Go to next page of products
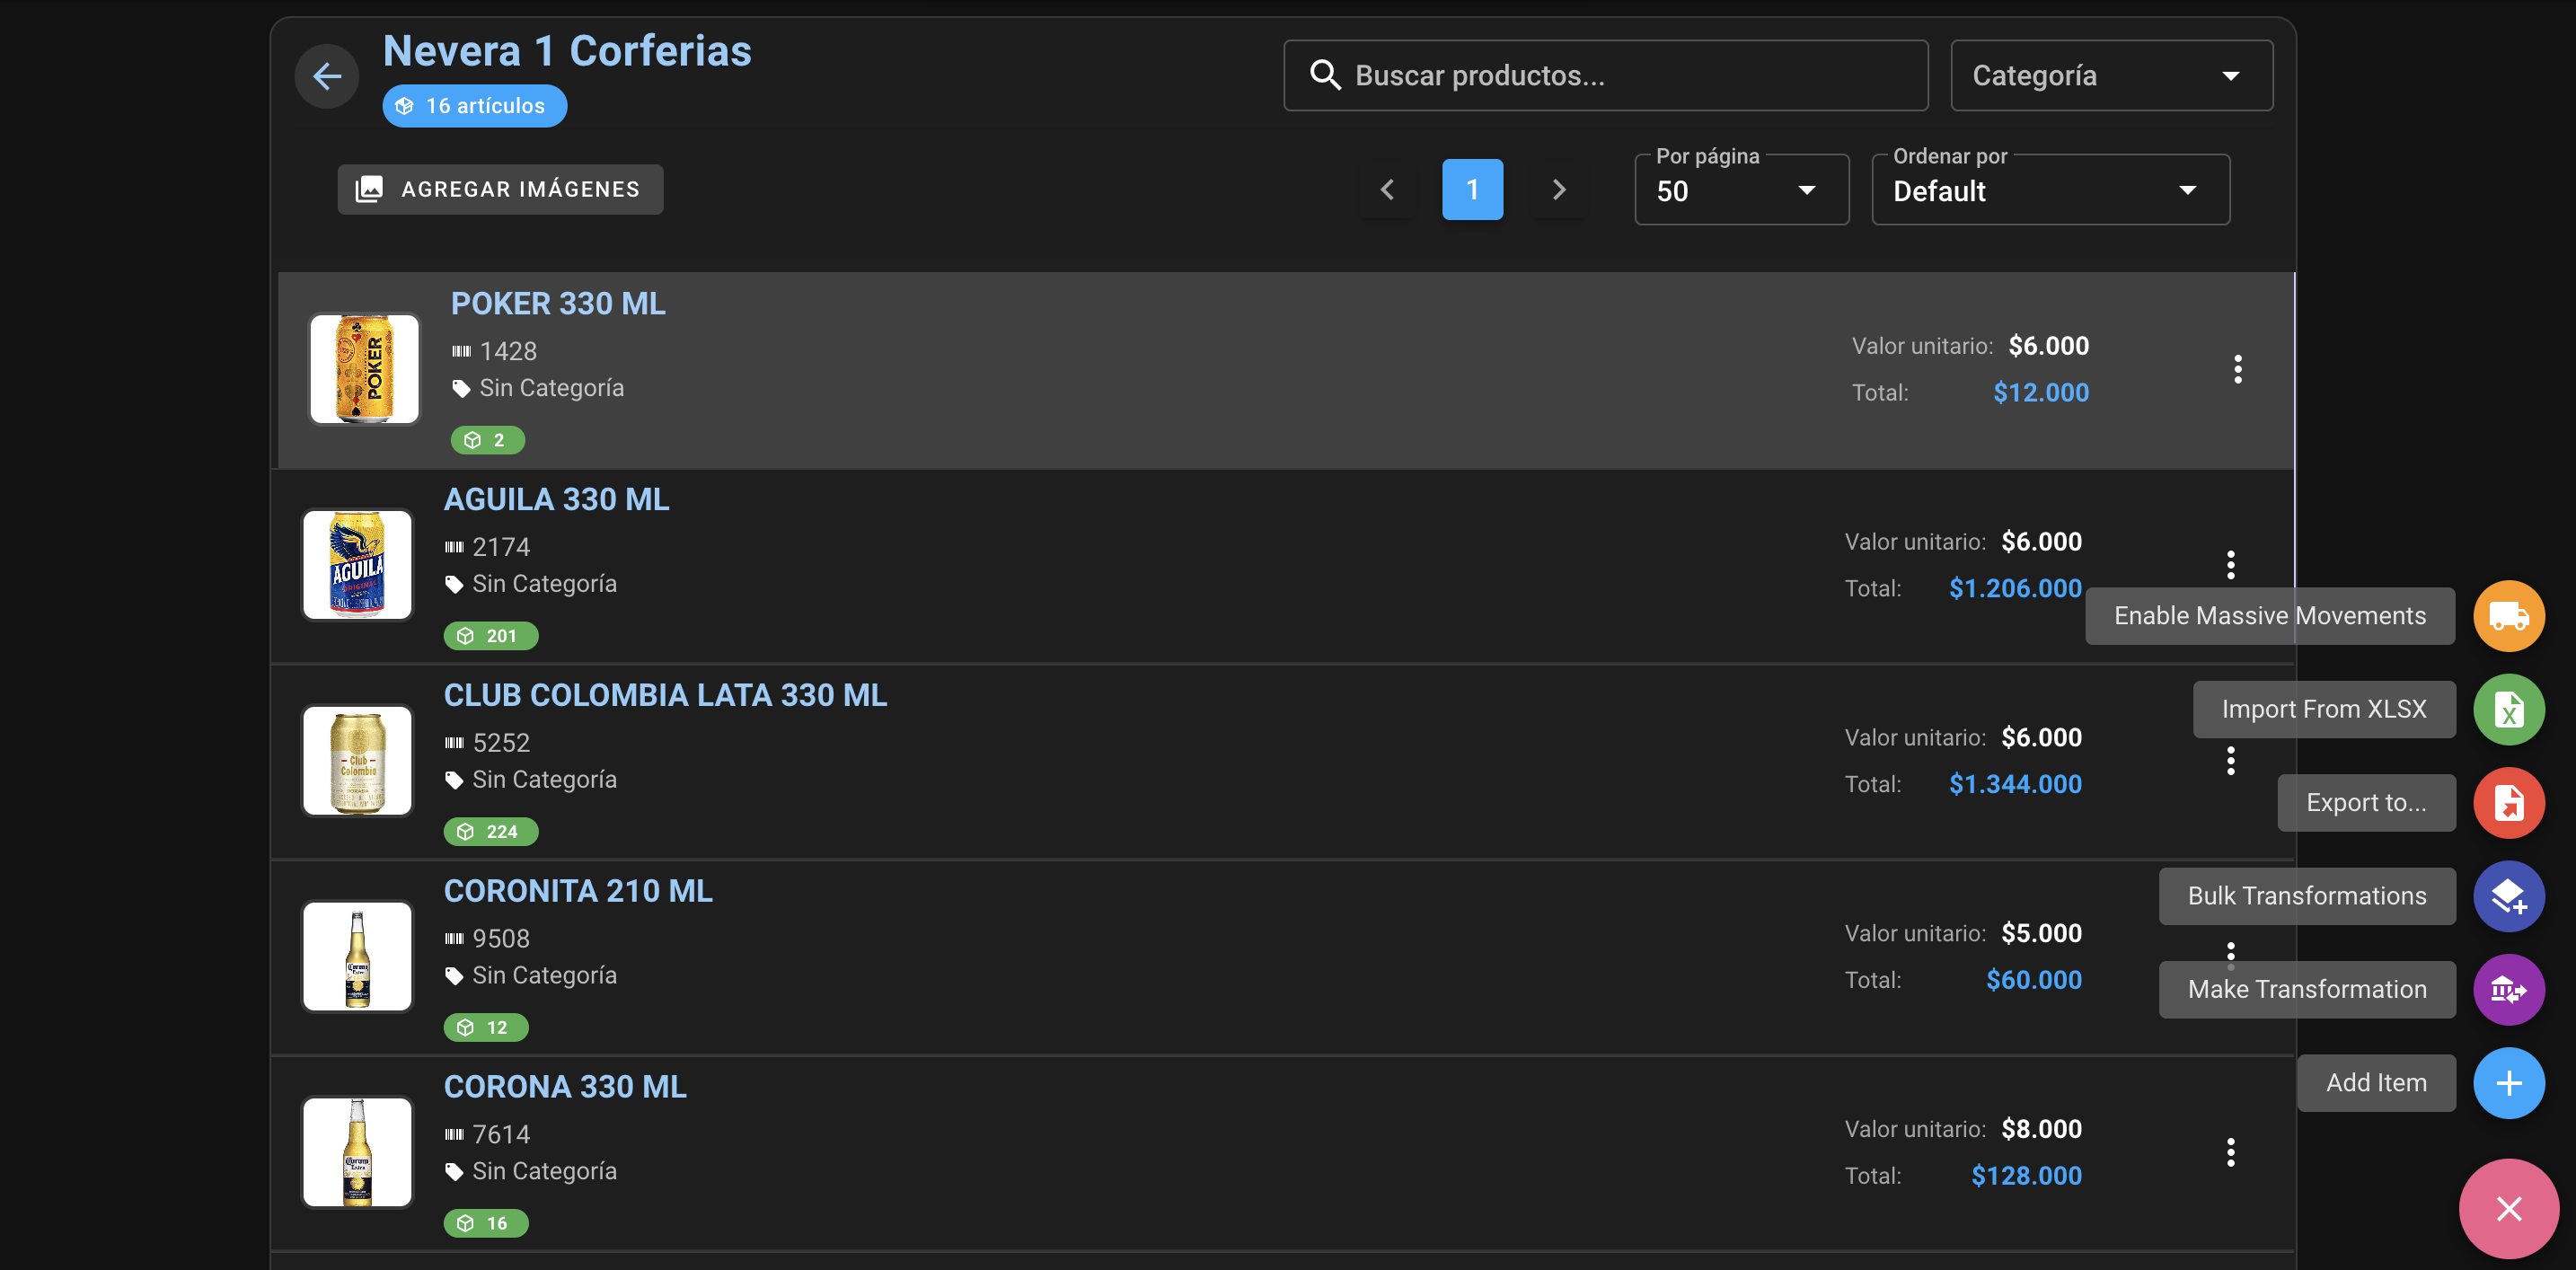The width and height of the screenshot is (2576, 1270). pos(1558,189)
